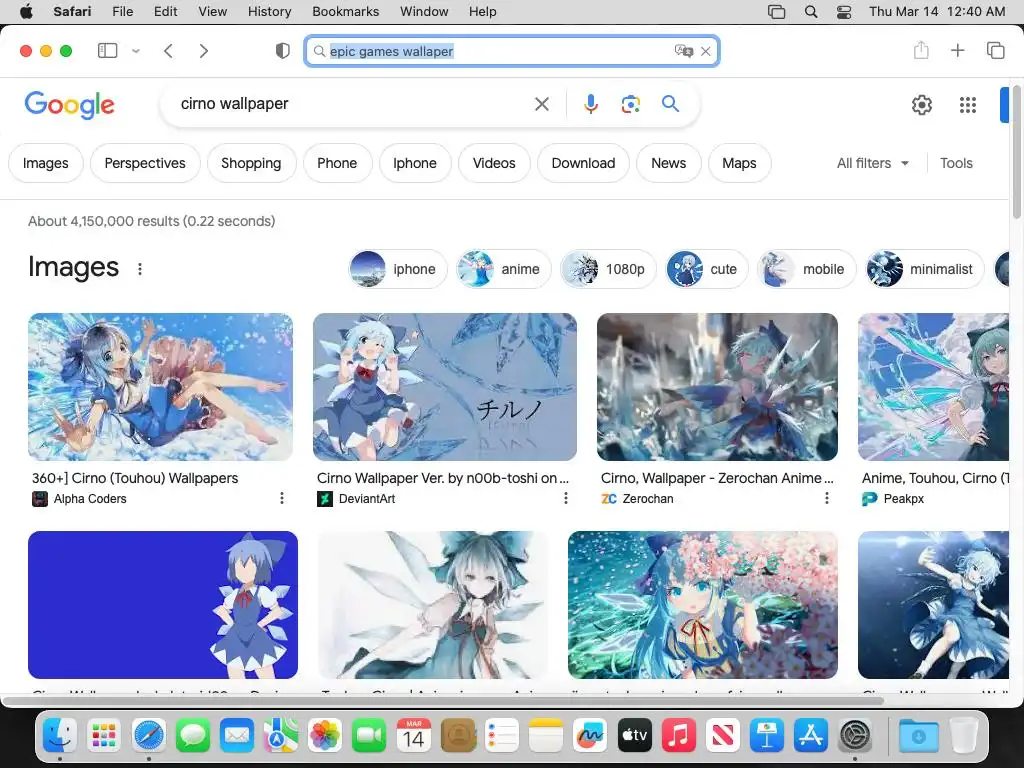Open the Images section more options
Screen dimensions: 1024x768
tap(140, 268)
